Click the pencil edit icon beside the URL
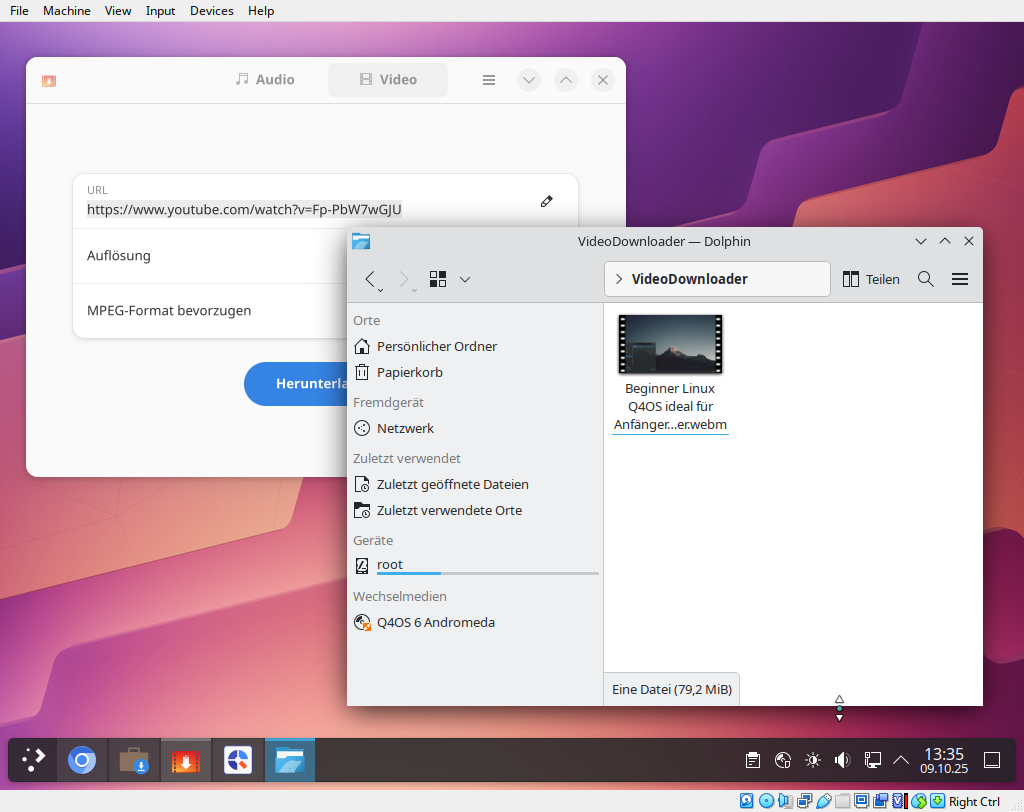The image size is (1024, 812). pyautogui.click(x=546, y=201)
